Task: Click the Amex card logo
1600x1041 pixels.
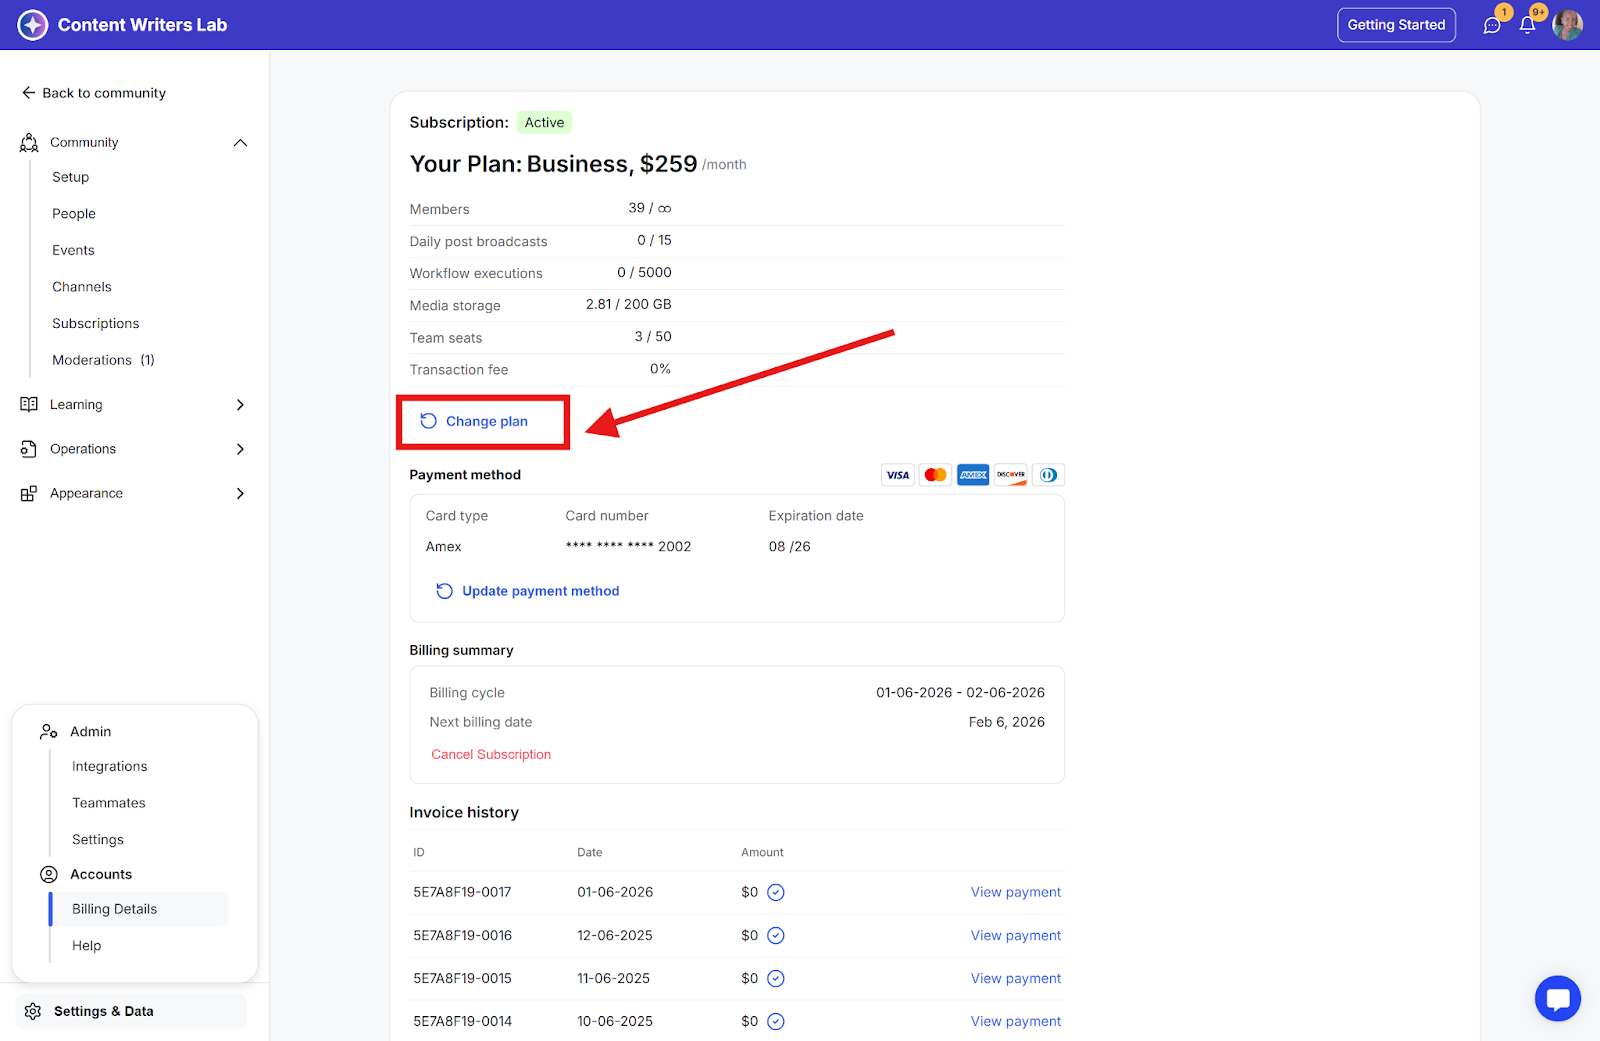Action: tap(972, 475)
